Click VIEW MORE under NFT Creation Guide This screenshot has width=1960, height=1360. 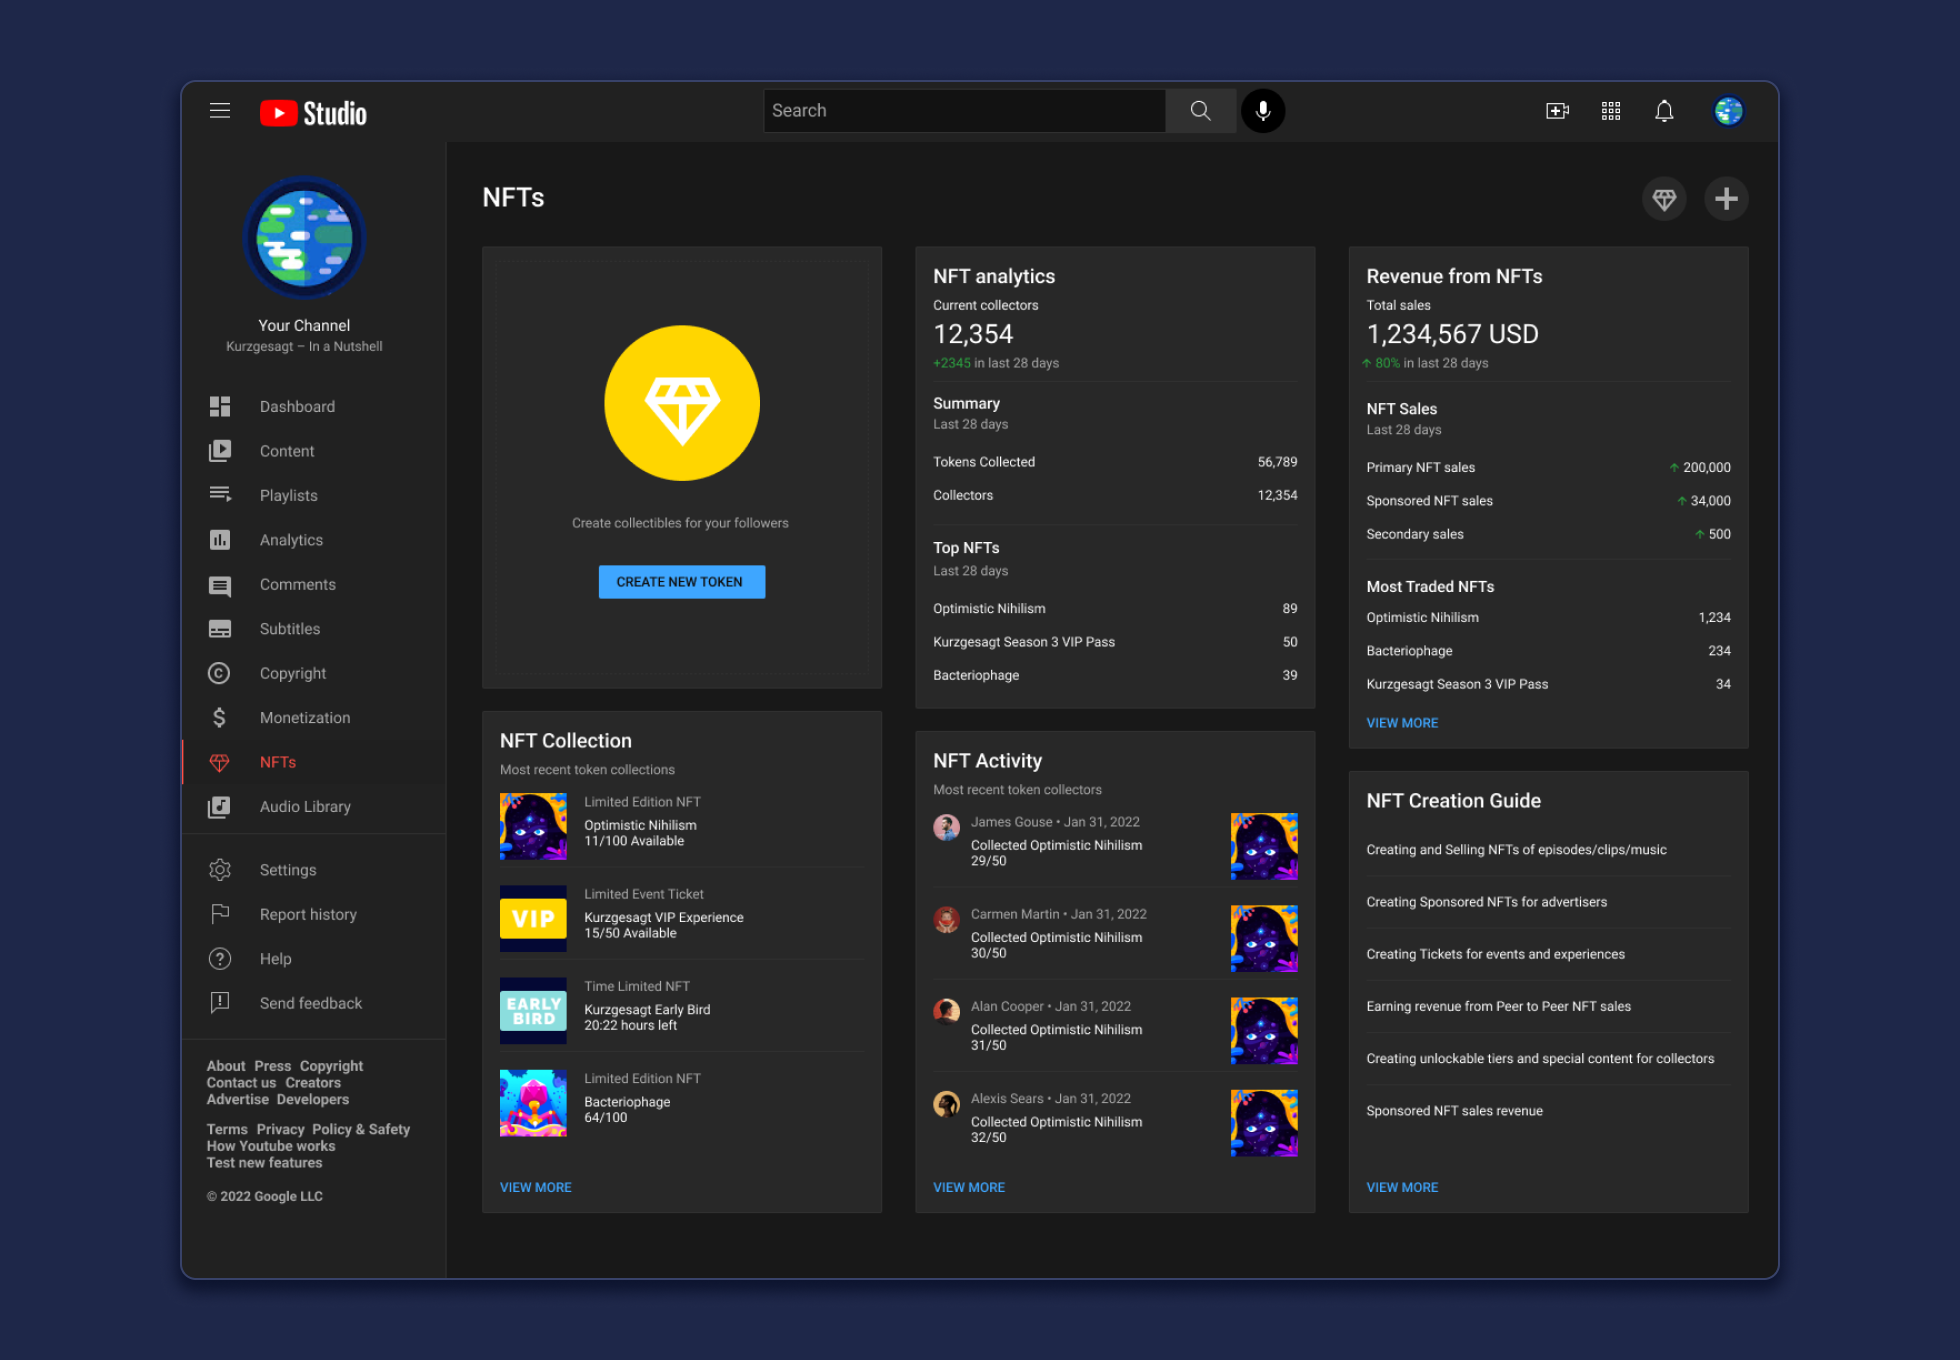[x=1402, y=1187]
